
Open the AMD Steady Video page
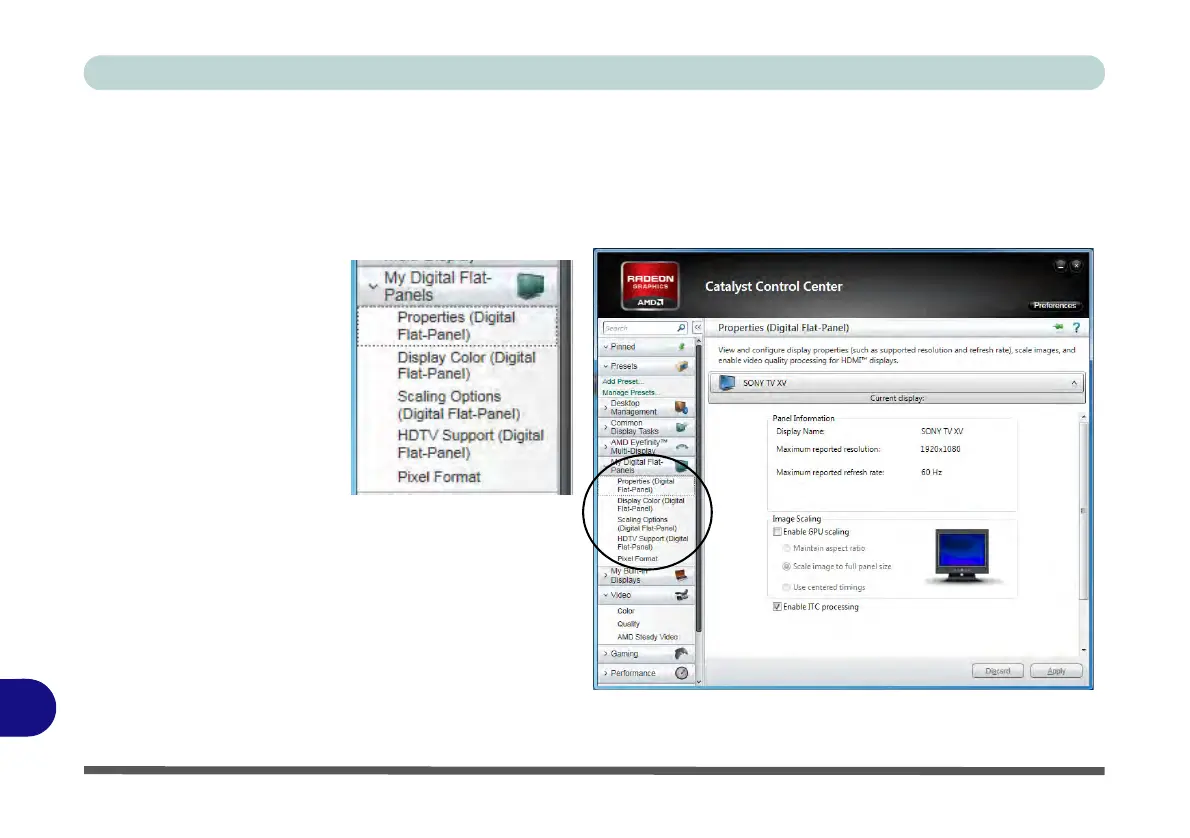point(647,637)
